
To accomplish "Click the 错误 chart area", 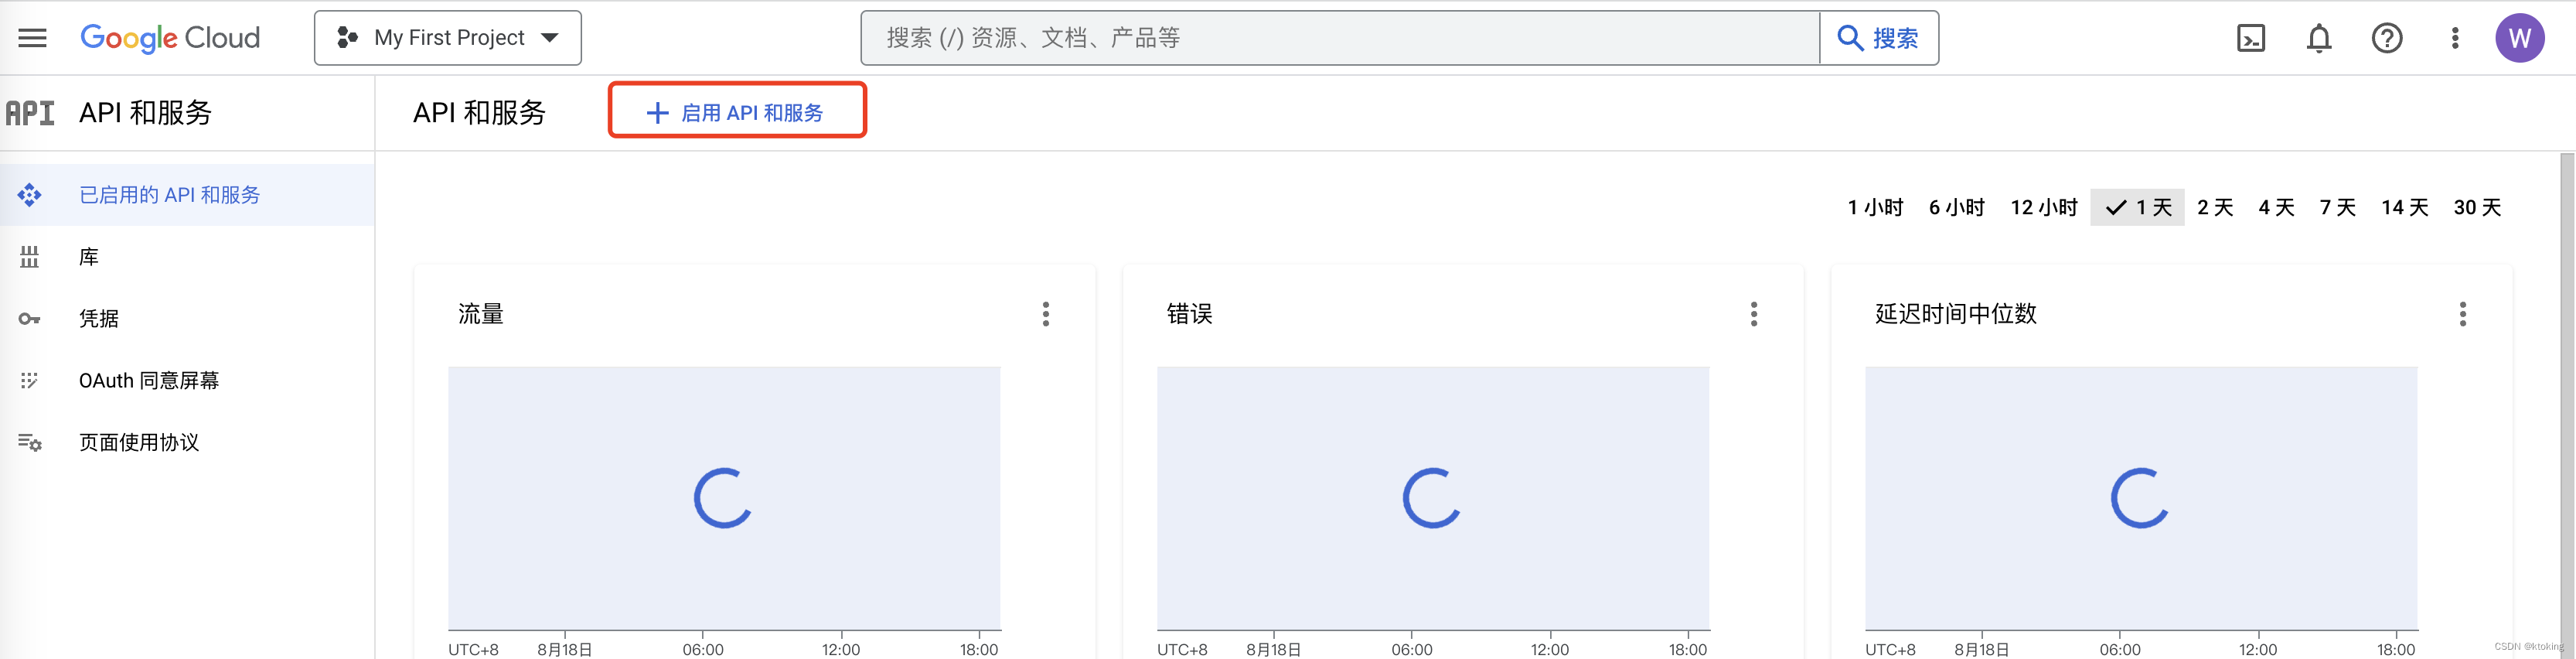I will (1433, 498).
